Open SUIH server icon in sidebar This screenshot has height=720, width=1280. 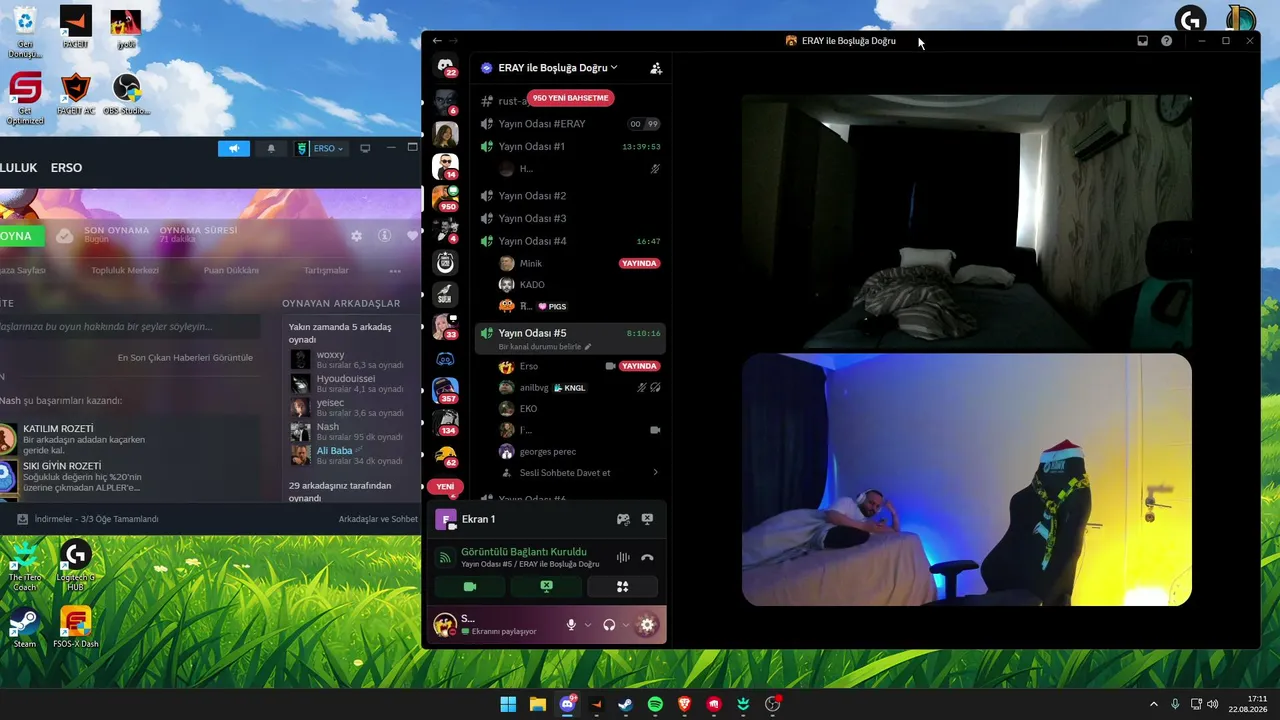[x=445, y=294]
